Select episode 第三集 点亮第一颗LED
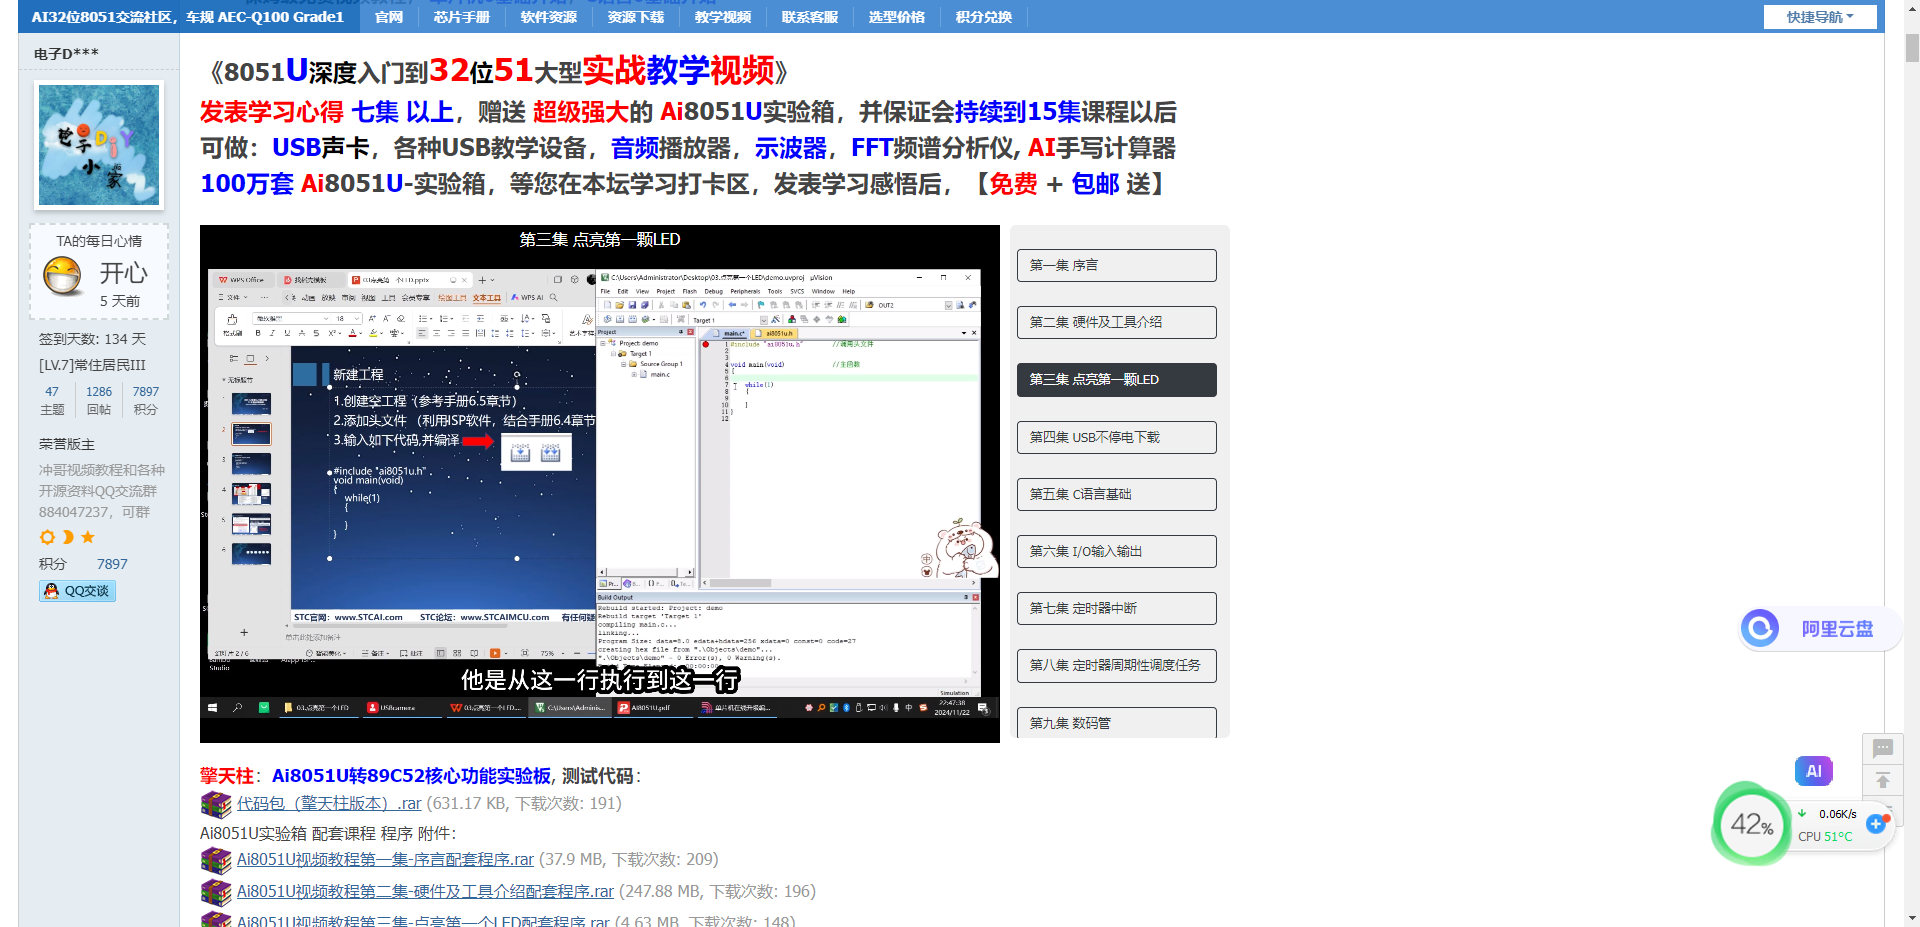The height and width of the screenshot is (927, 1920). (1116, 379)
